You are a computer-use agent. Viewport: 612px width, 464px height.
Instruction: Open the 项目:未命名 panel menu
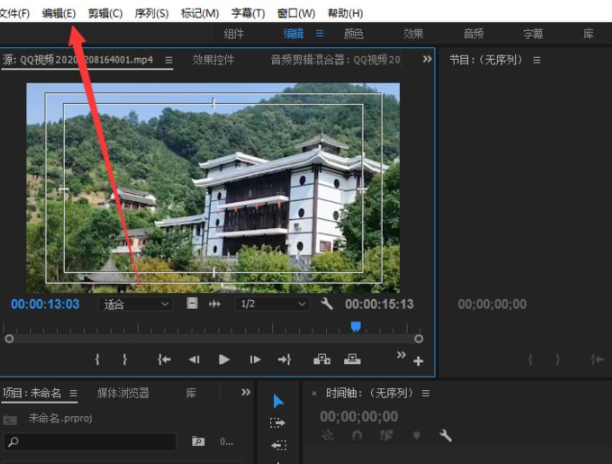73,393
